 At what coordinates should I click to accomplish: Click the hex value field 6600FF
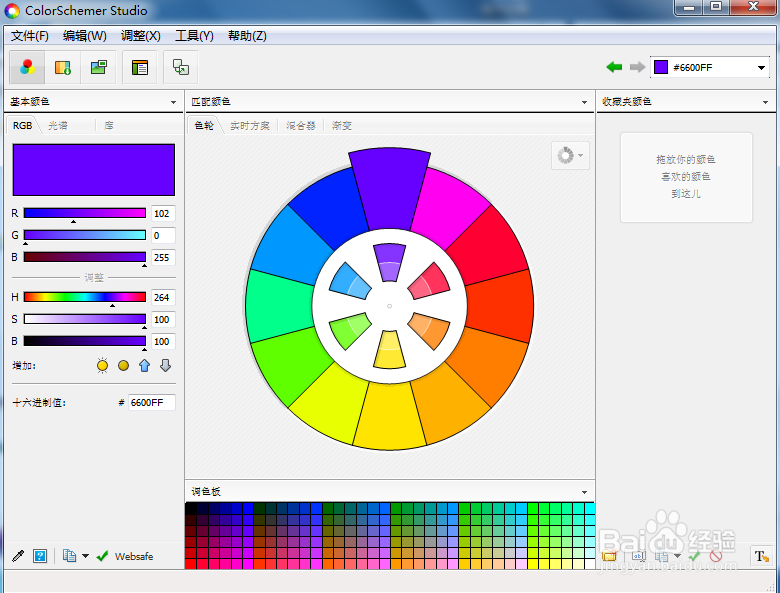(x=152, y=402)
